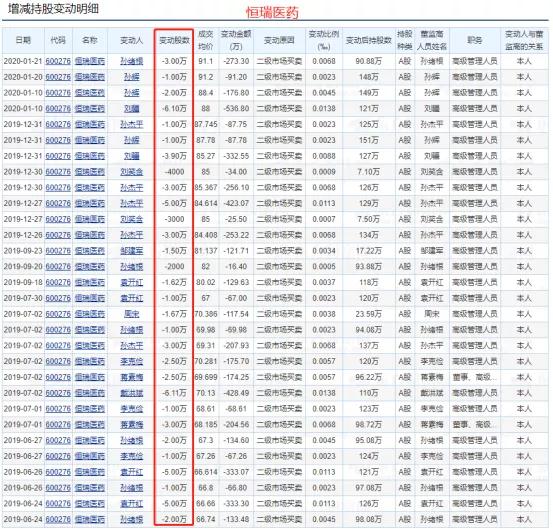Select the 17.22万 holdings cell
Viewport: 553px width, 529px height.
click(x=369, y=251)
